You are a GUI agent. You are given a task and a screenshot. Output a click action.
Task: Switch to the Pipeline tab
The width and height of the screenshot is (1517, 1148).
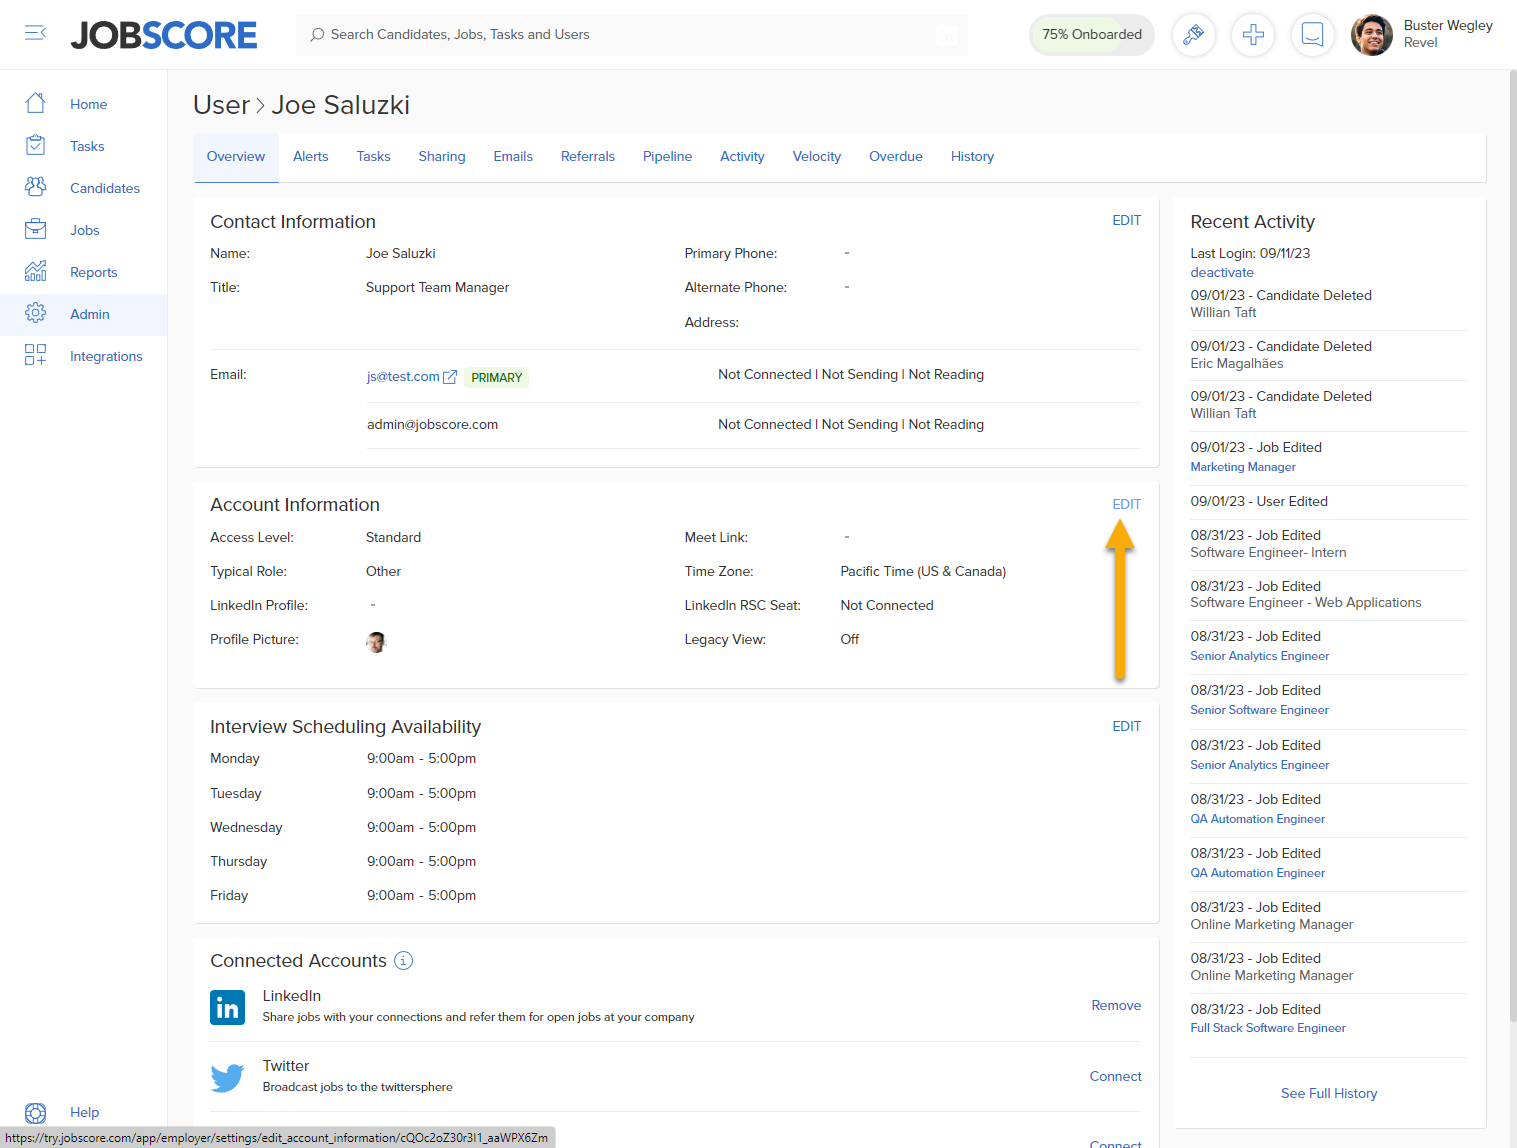tap(667, 157)
